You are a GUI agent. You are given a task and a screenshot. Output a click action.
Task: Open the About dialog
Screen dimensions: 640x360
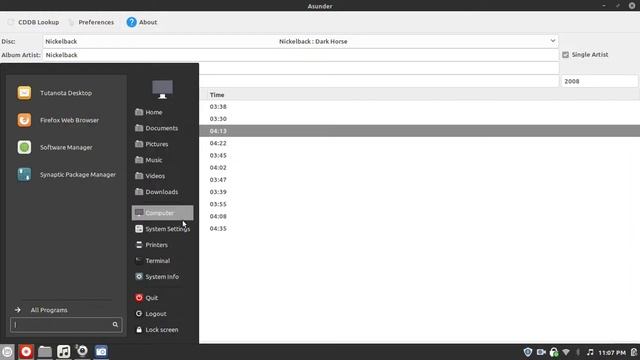point(142,22)
